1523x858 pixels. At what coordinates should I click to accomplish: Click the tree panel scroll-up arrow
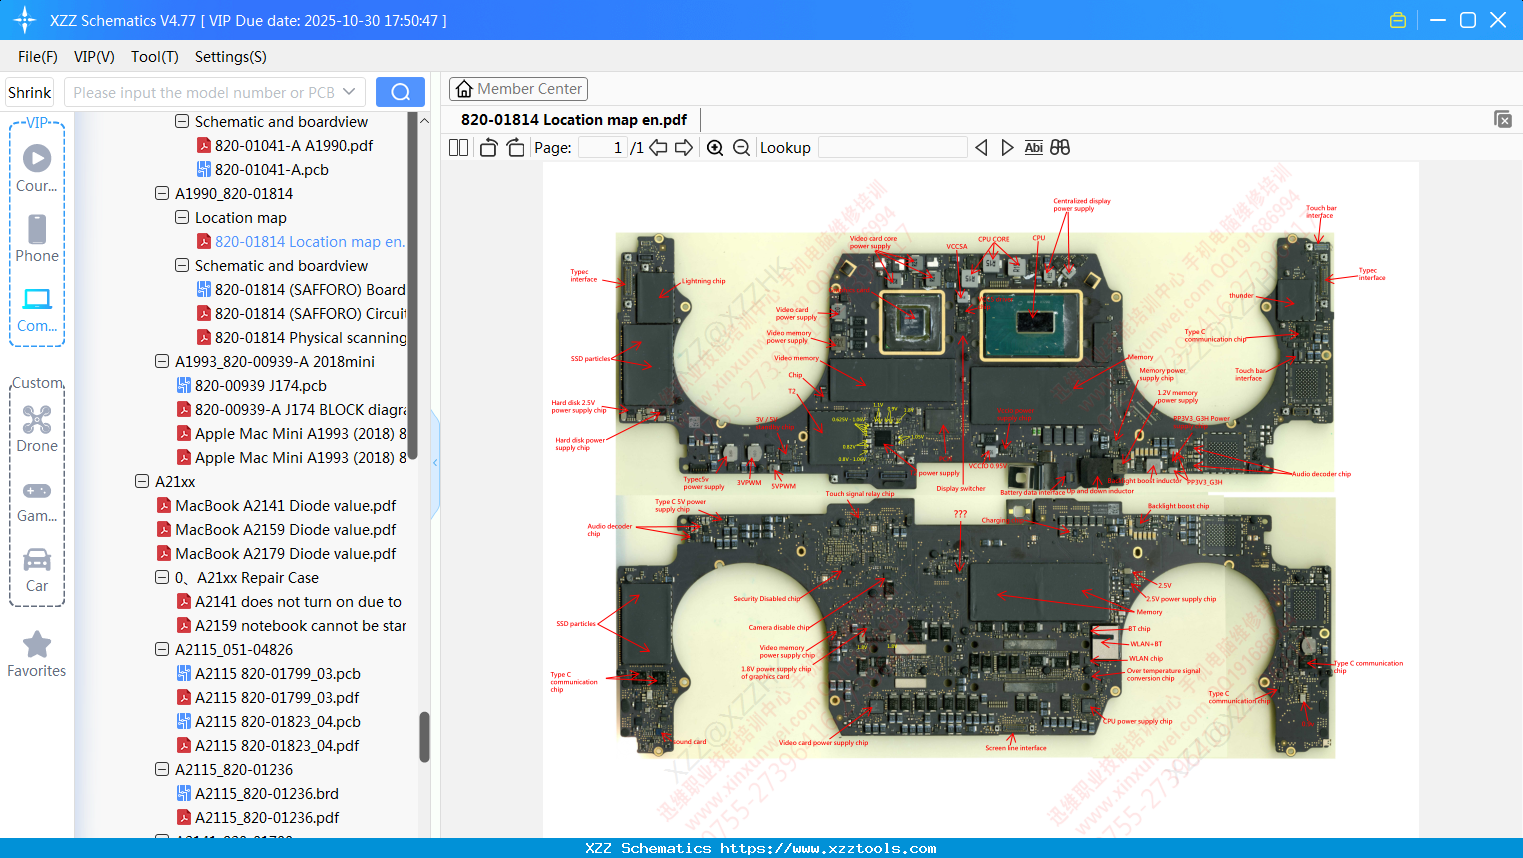424,121
